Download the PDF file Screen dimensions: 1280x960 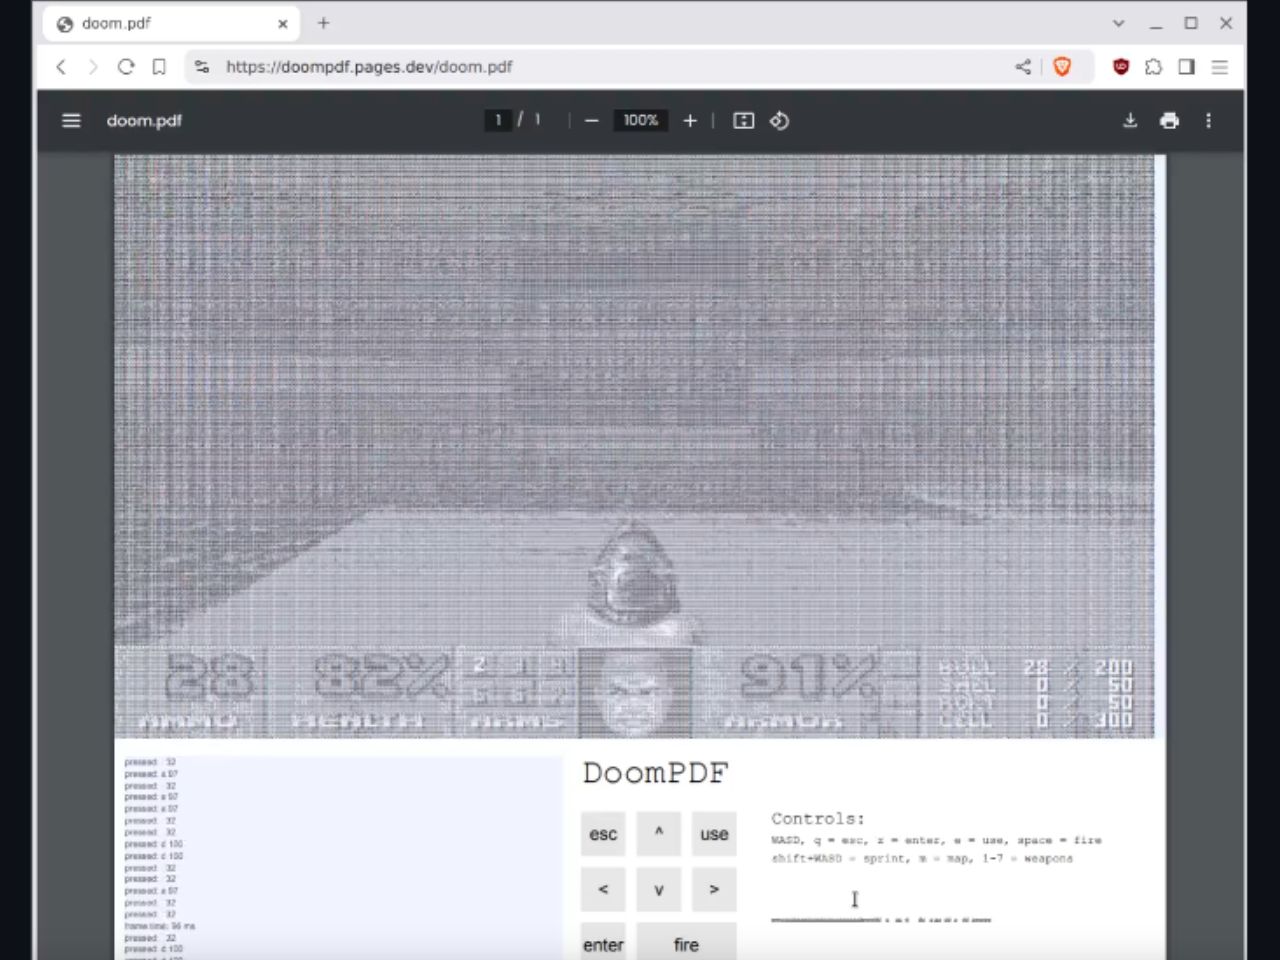[x=1130, y=120]
